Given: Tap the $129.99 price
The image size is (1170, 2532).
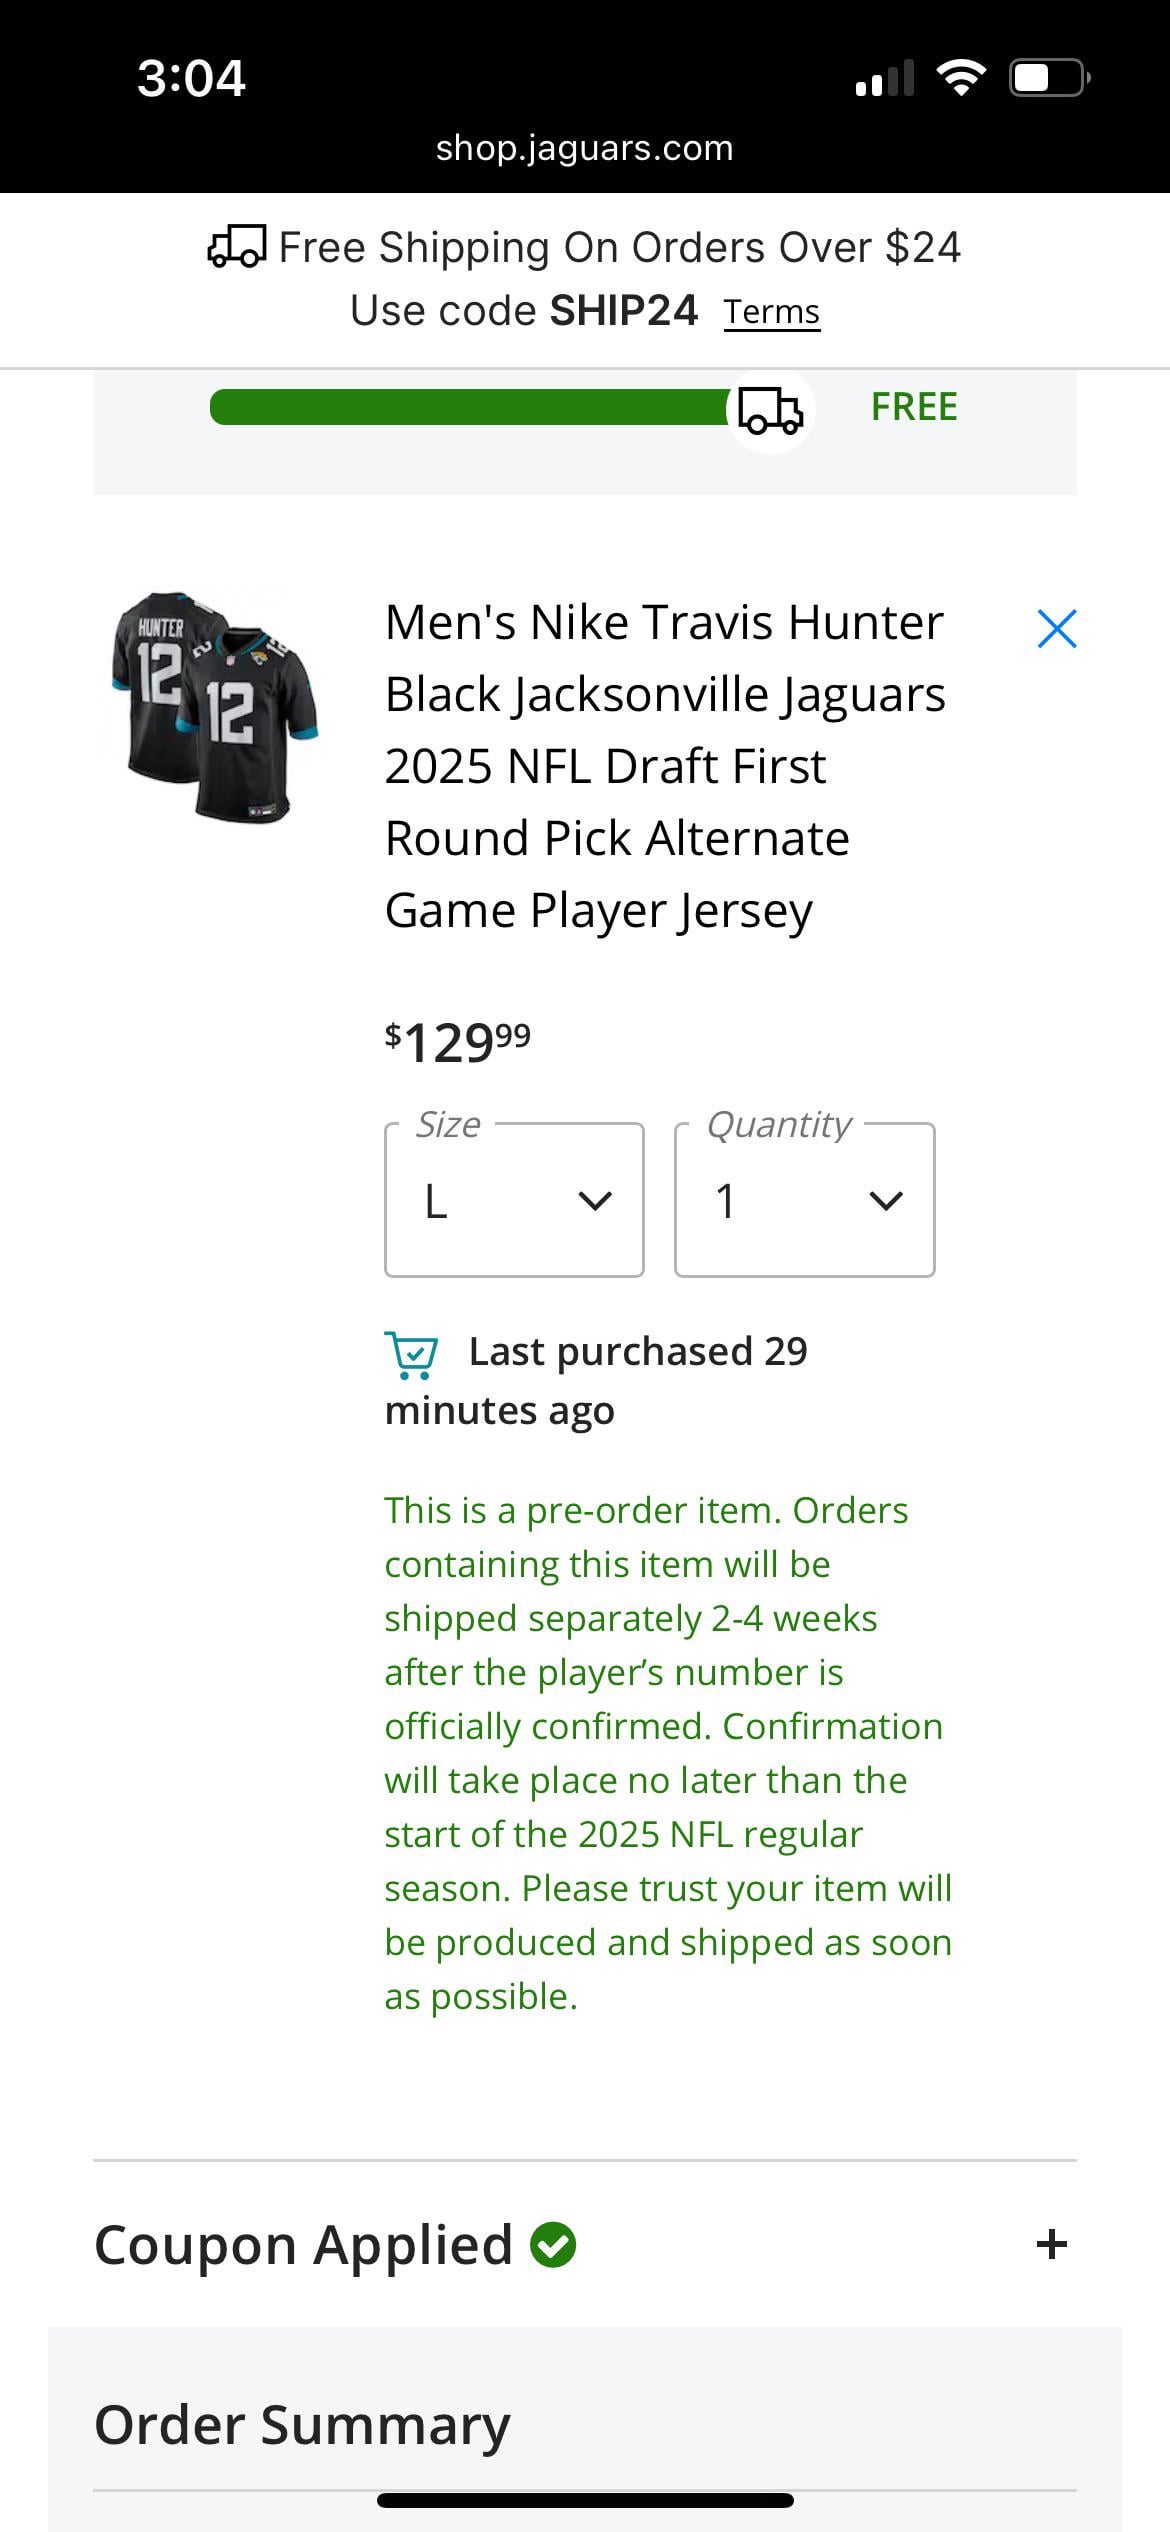Looking at the screenshot, I should tap(458, 1042).
